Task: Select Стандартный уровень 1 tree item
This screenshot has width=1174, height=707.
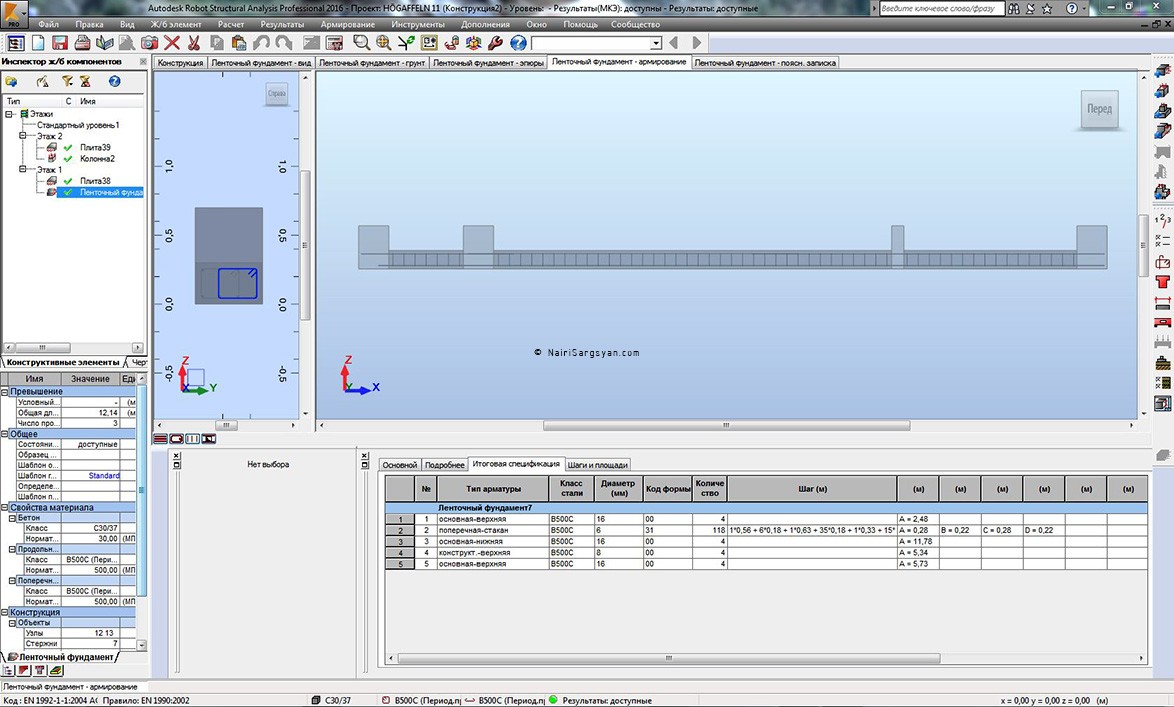Action: tap(78, 125)
